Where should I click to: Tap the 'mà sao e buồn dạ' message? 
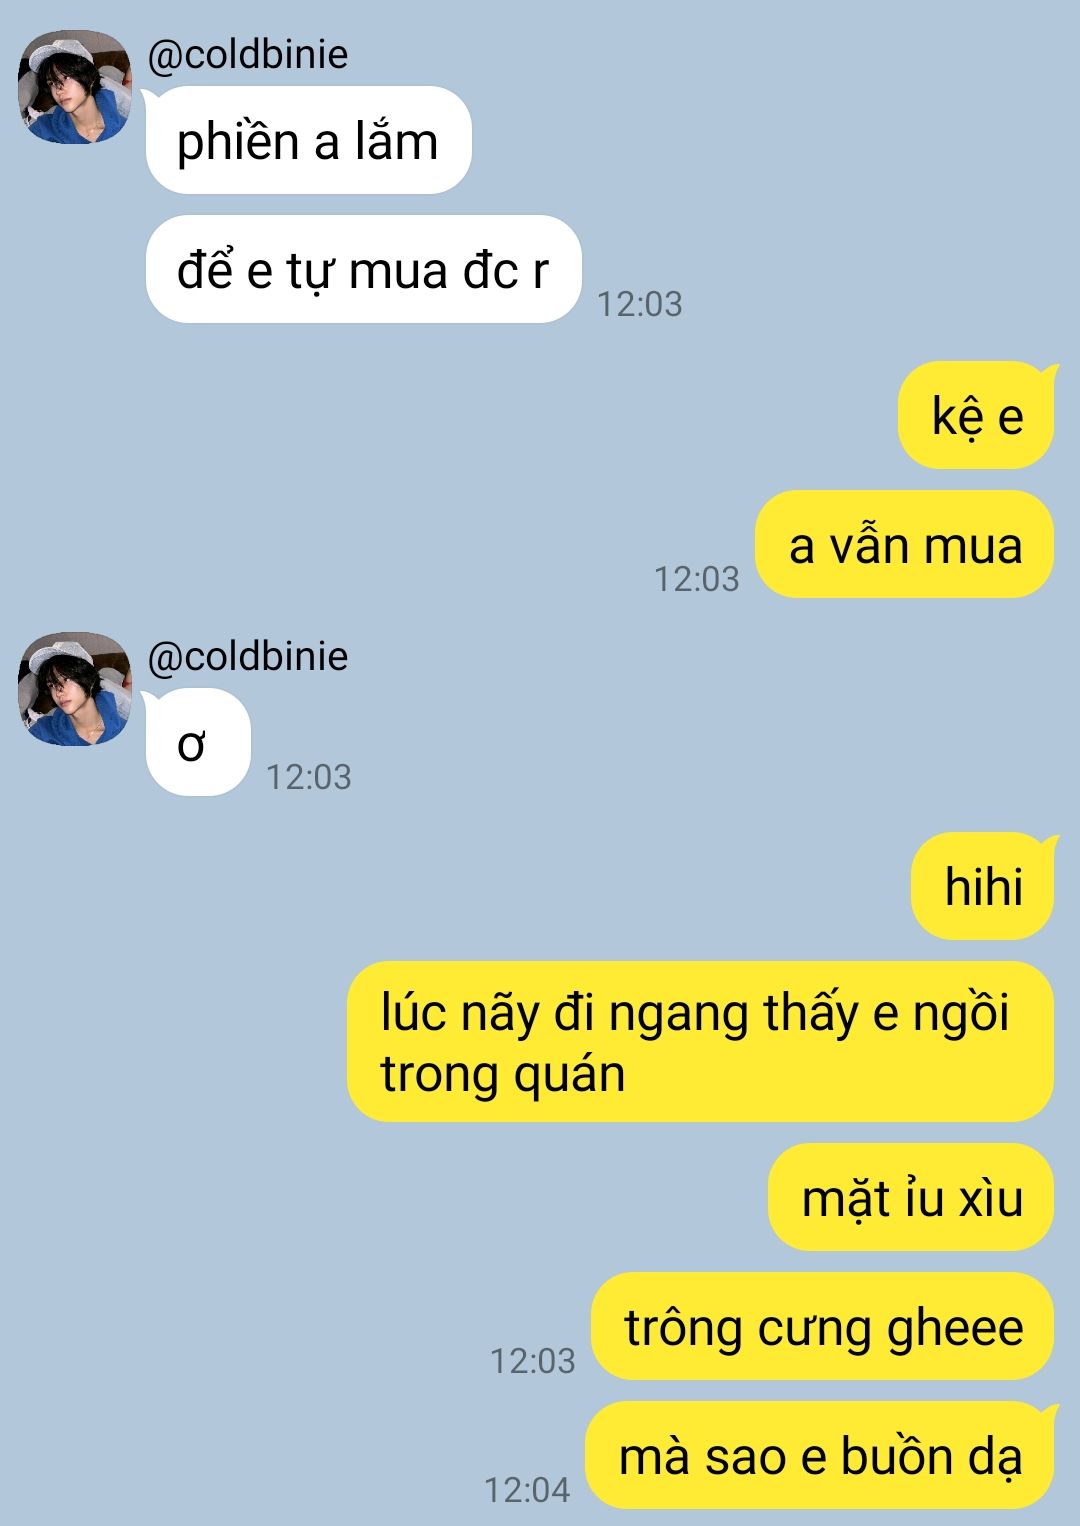click(x=820, y=1455)
